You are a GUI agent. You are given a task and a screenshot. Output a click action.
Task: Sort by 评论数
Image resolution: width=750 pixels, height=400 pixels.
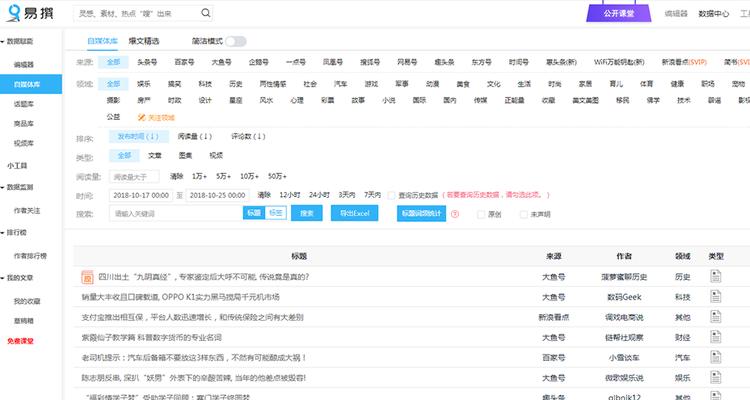tap(248, 136)
